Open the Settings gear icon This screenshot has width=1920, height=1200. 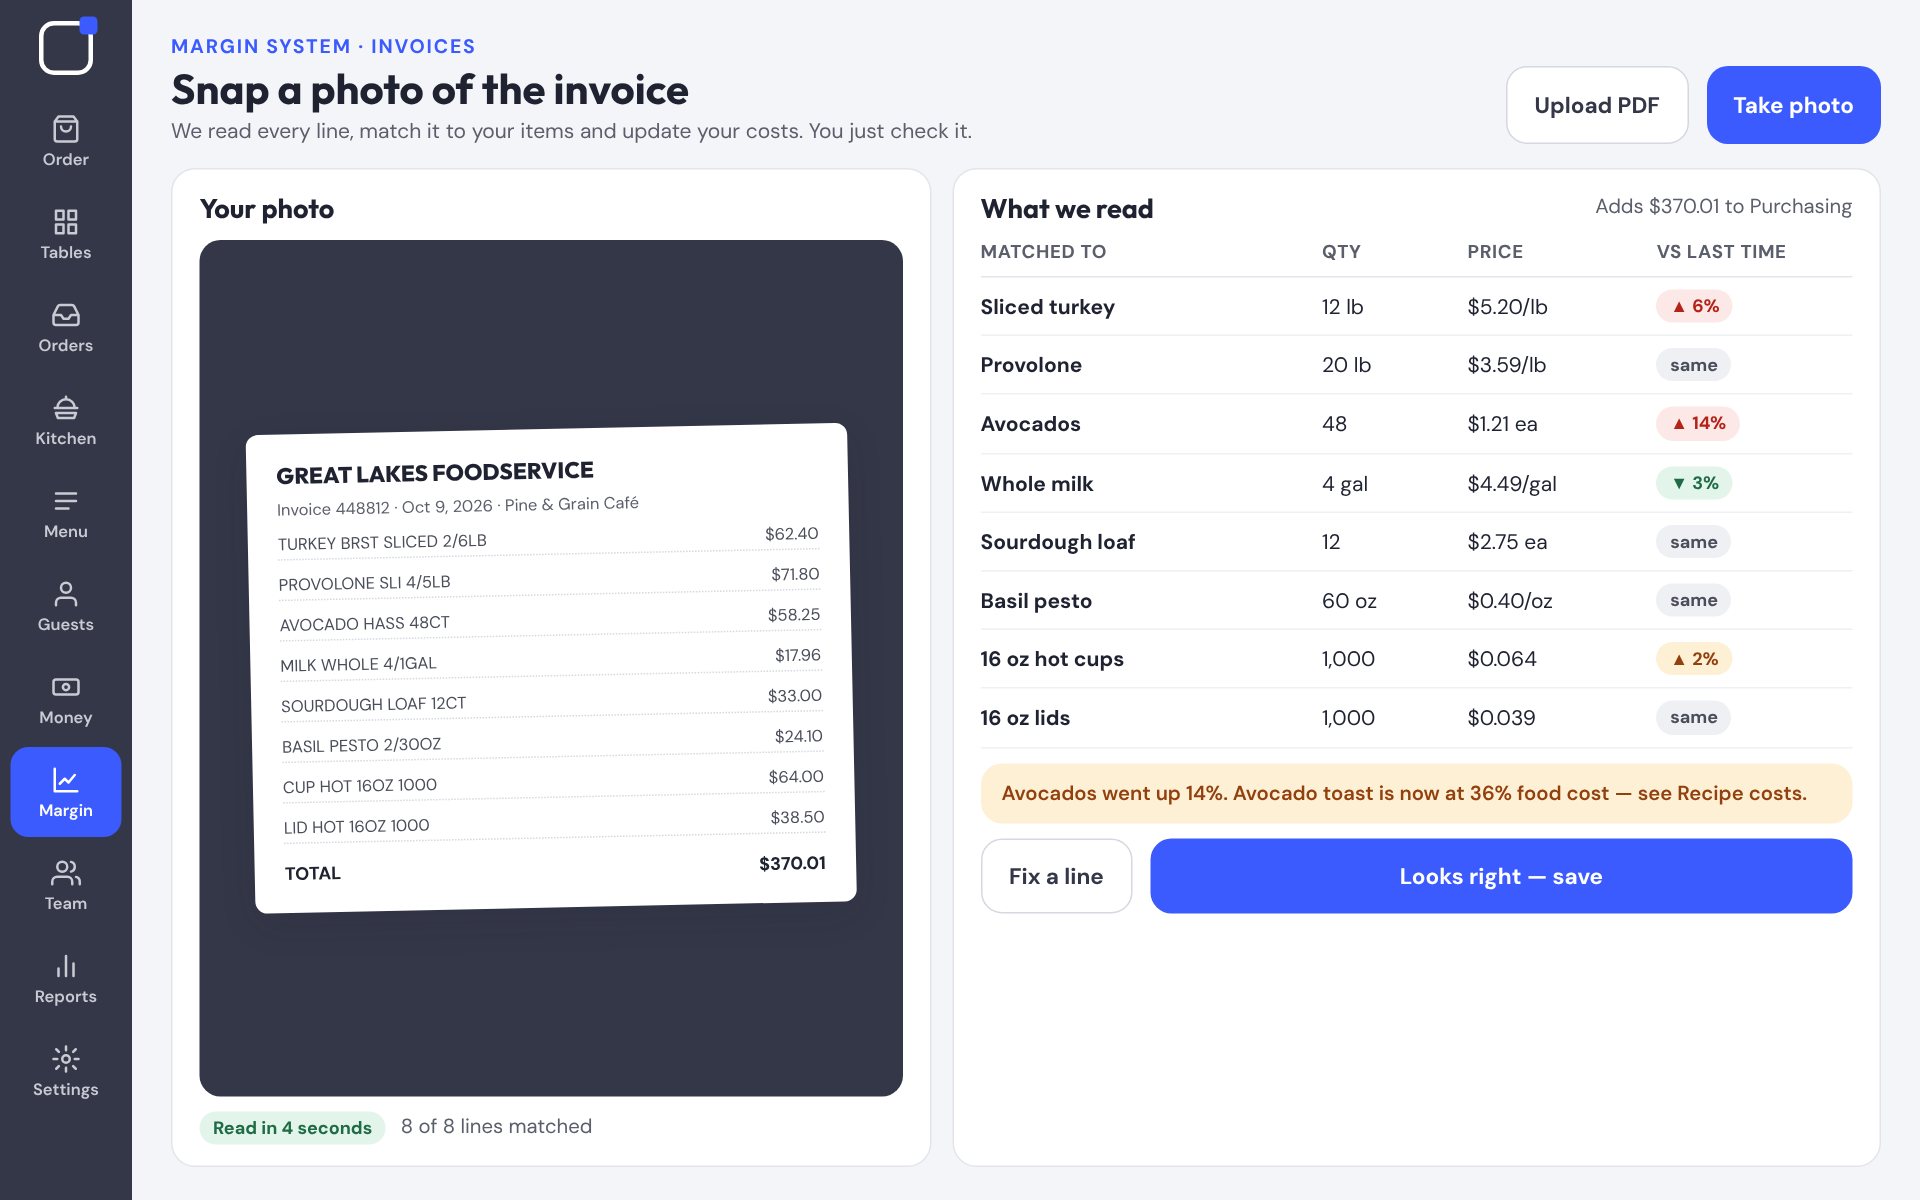(66, 1059)
